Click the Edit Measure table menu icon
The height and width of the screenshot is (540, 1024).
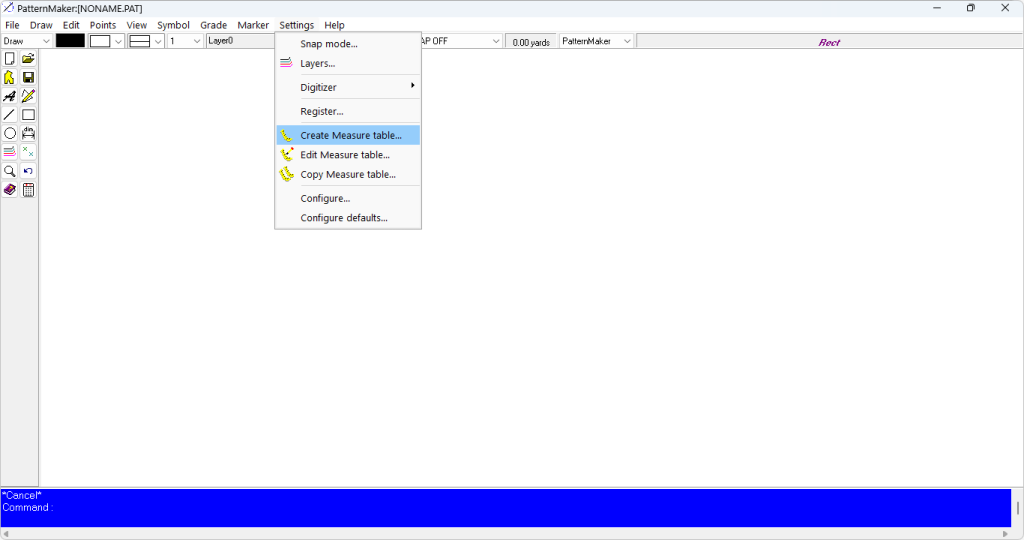pyautogui.click(x=286, y=155)
